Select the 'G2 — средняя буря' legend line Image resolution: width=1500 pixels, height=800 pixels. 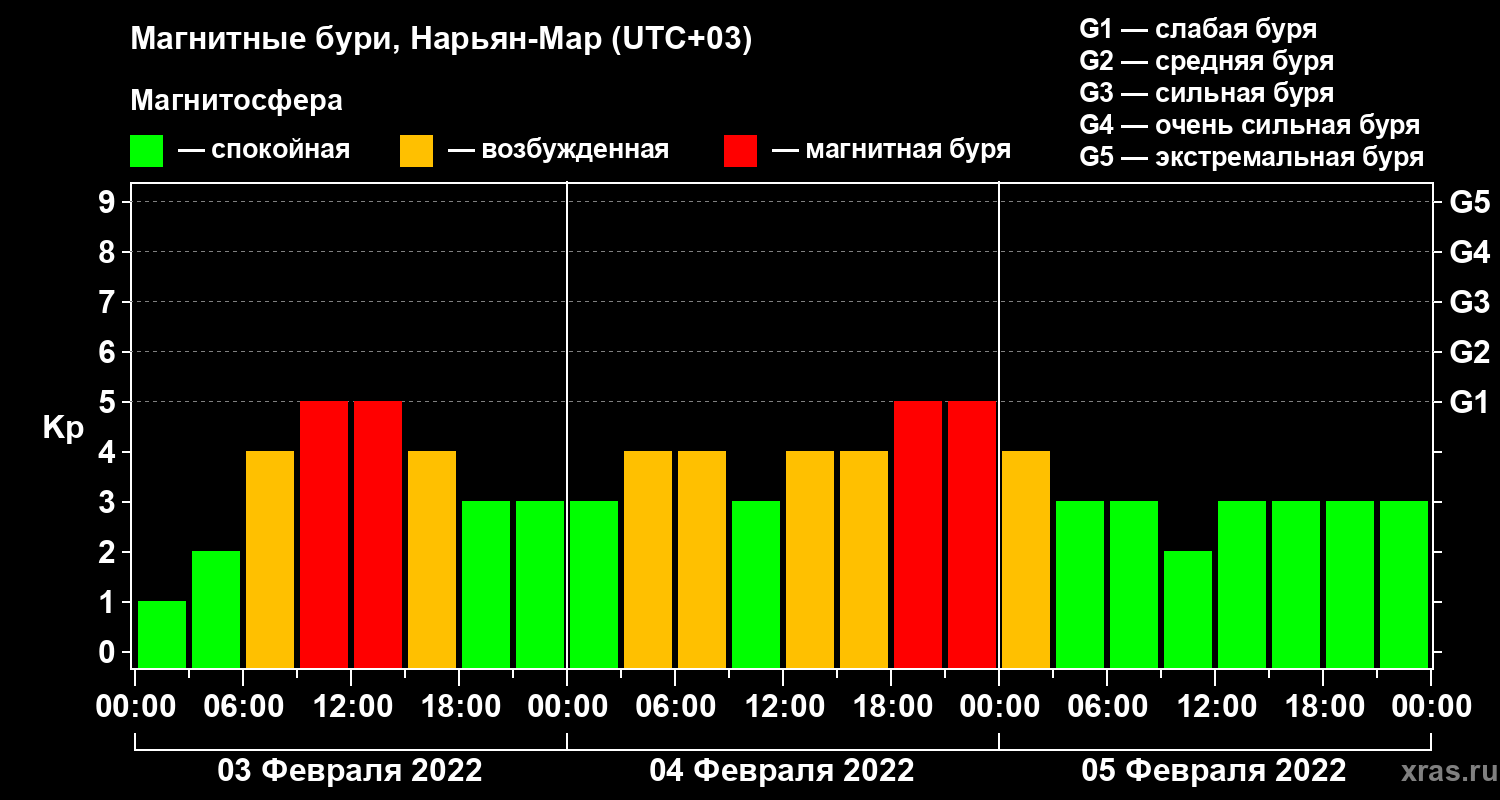click(x=1207, y=61)
